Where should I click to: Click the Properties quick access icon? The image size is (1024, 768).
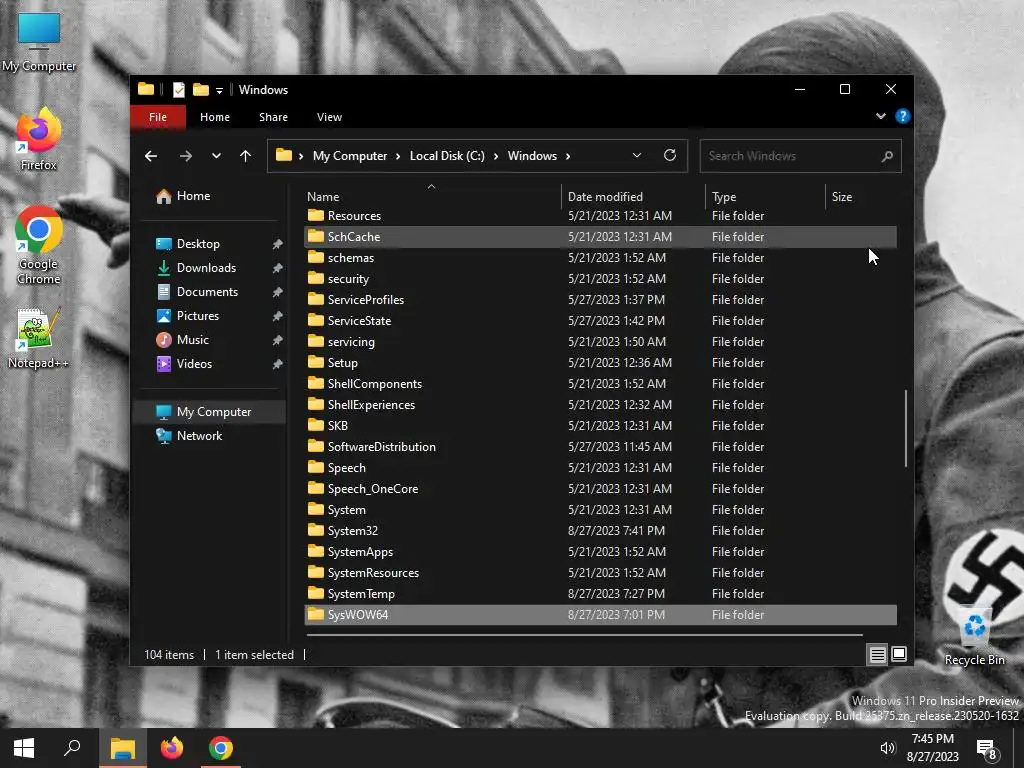(x=179, y=89)
